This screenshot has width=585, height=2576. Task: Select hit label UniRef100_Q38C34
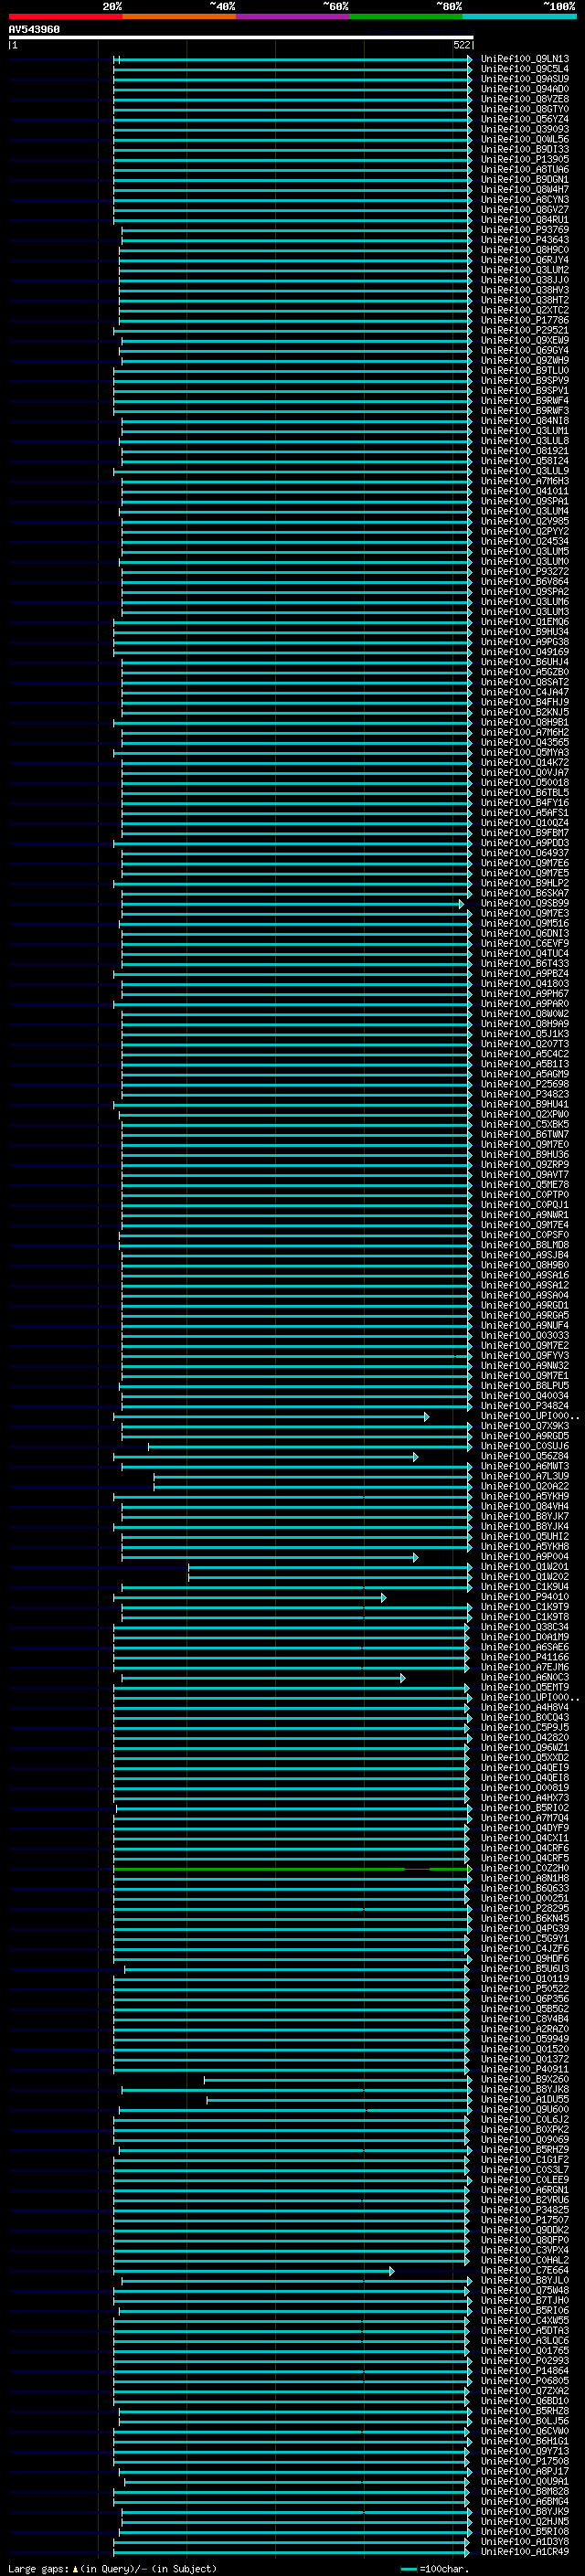point(525,1627)
